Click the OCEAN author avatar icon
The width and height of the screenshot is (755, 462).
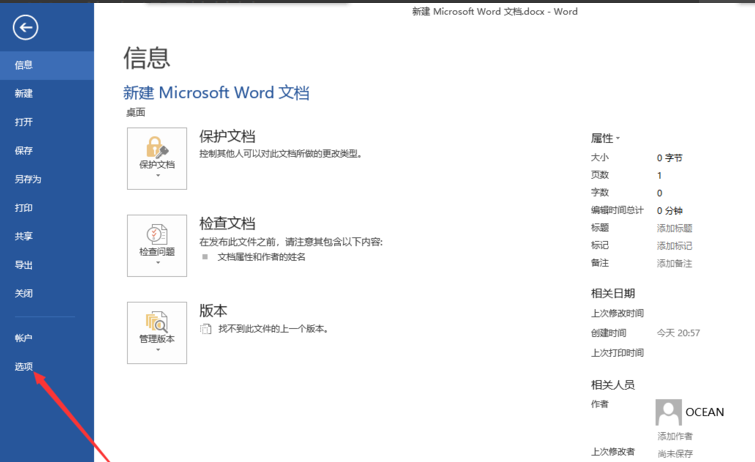click(668, 412)
